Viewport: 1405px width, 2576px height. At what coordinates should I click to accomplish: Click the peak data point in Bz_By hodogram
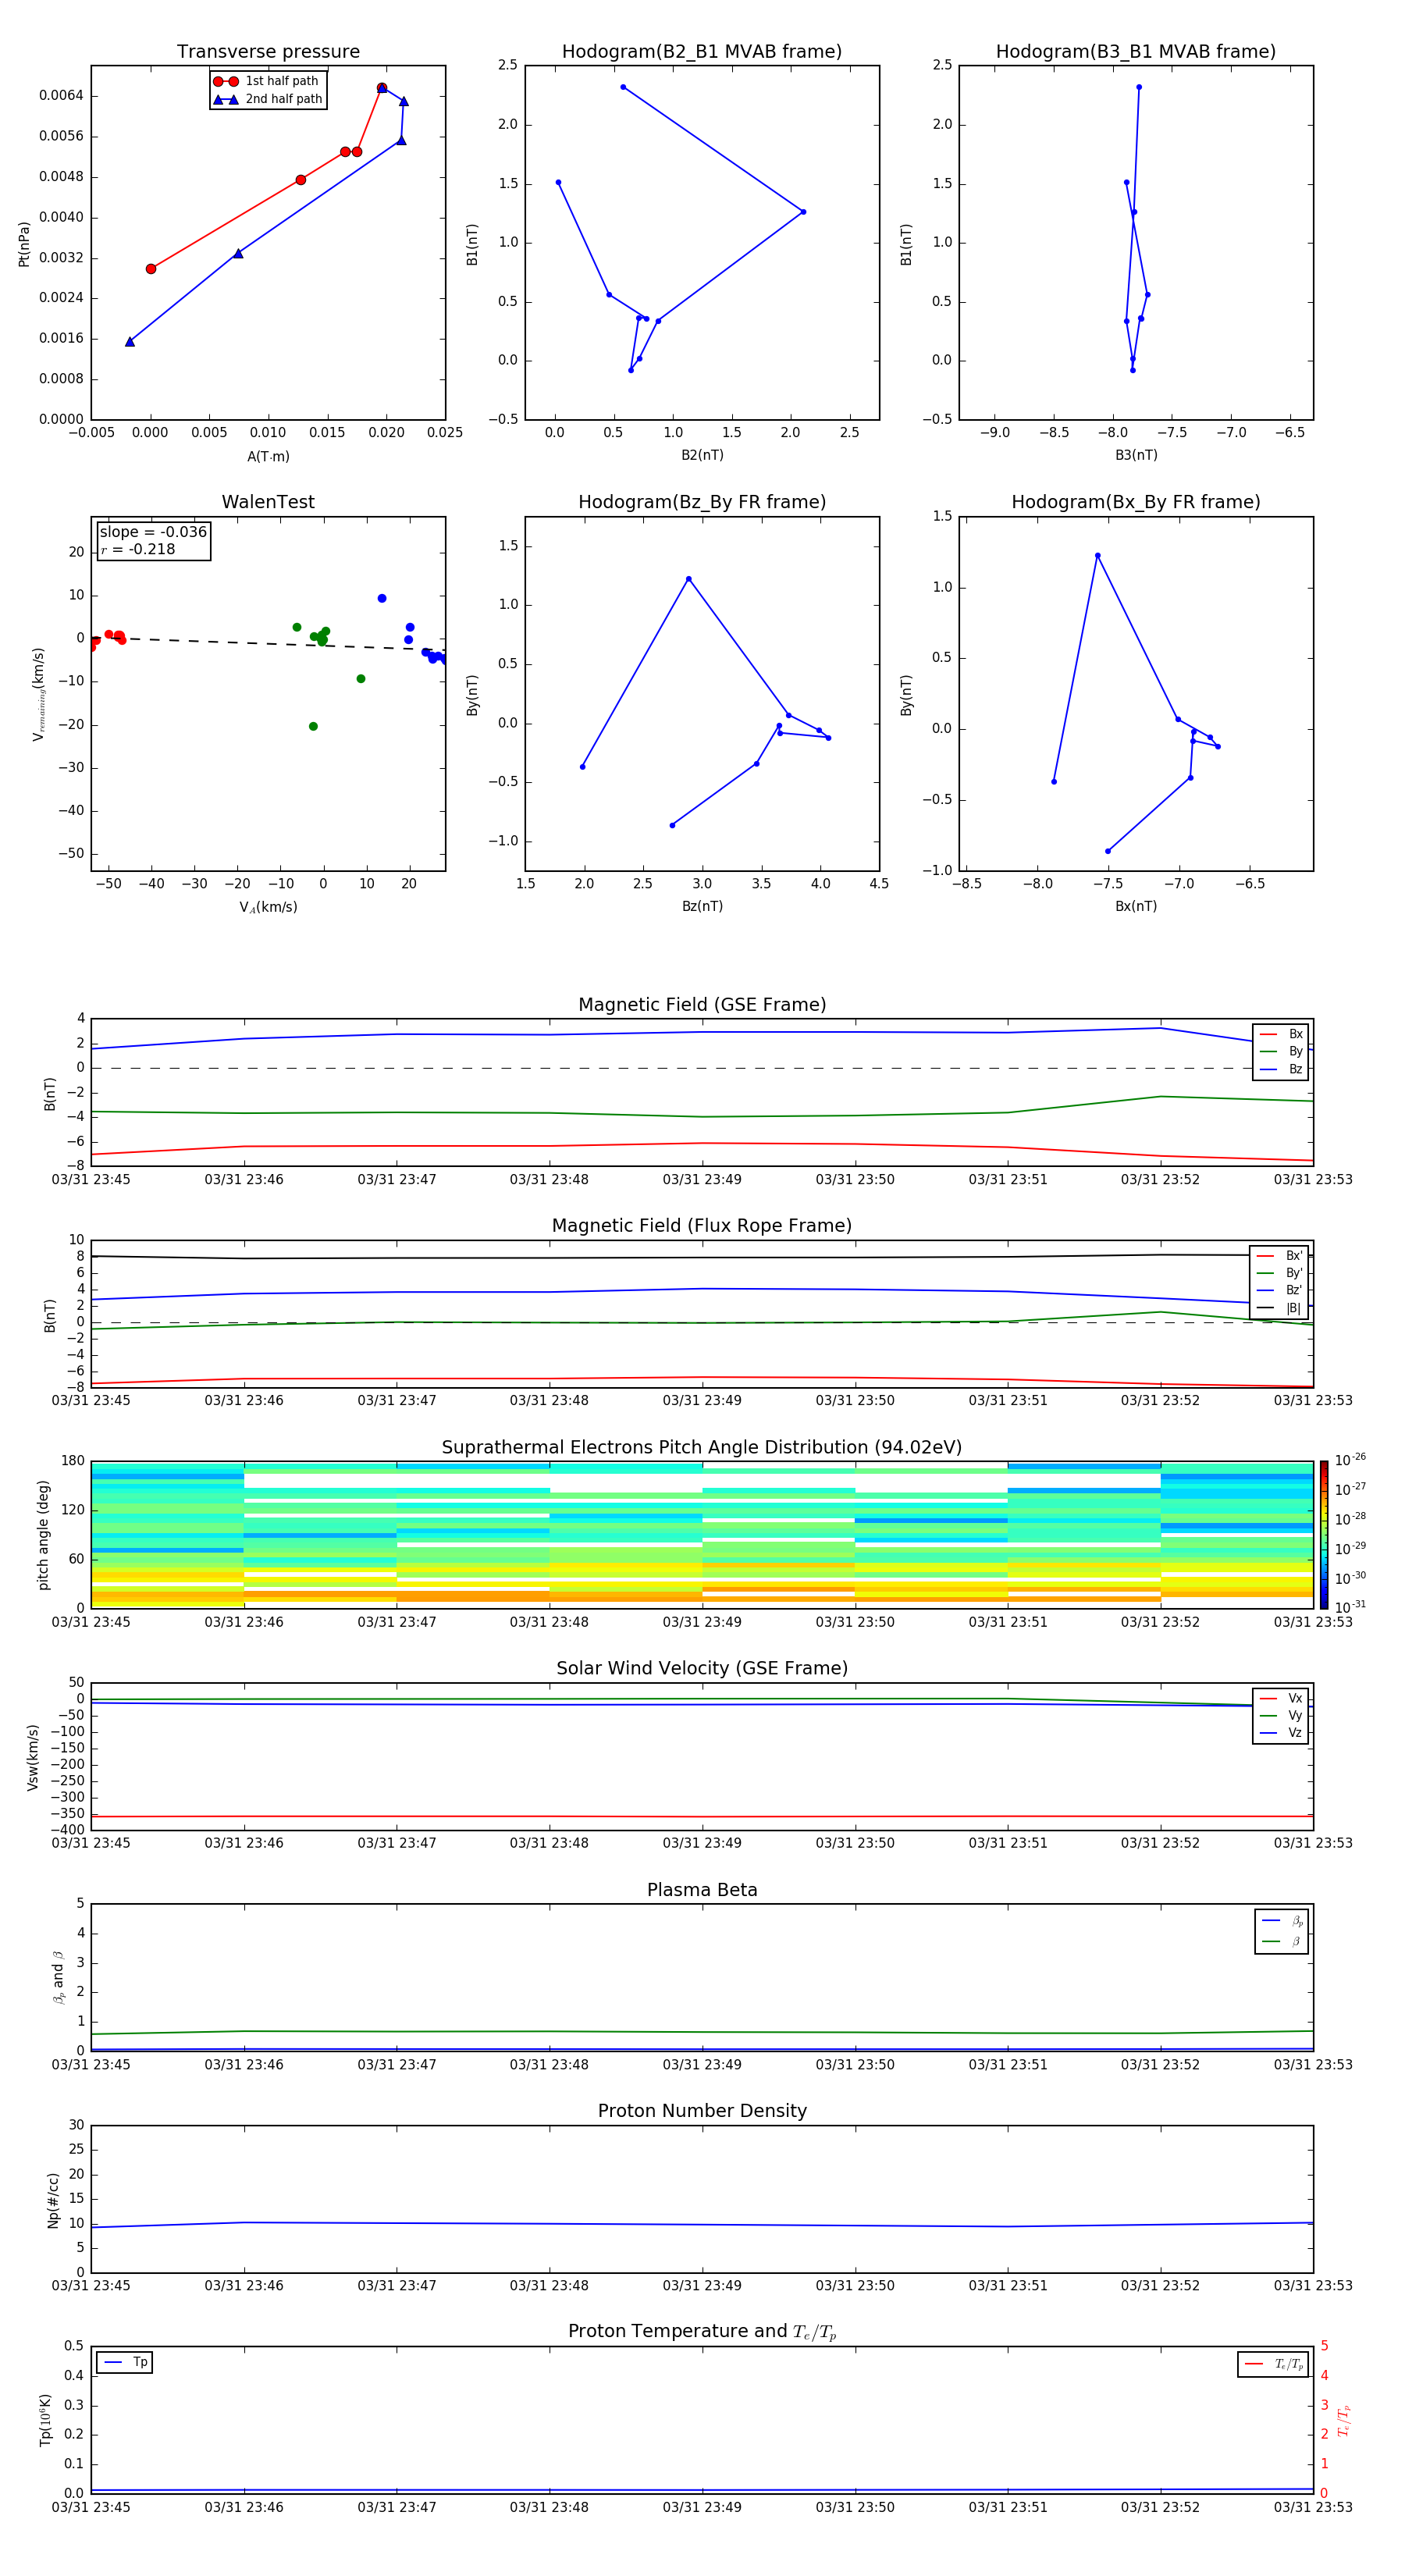pyautogui.click(x=688, y=579)
